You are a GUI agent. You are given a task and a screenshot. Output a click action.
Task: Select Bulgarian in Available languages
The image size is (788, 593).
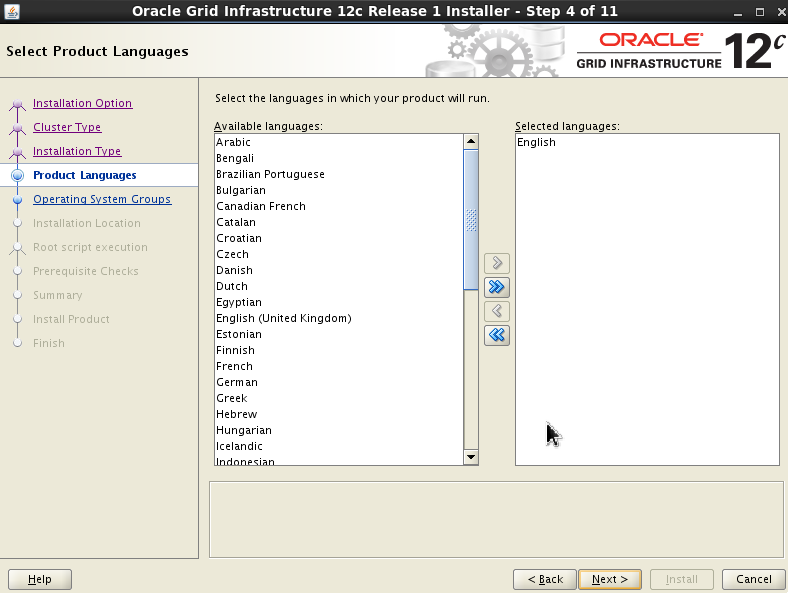pos(339,190)
